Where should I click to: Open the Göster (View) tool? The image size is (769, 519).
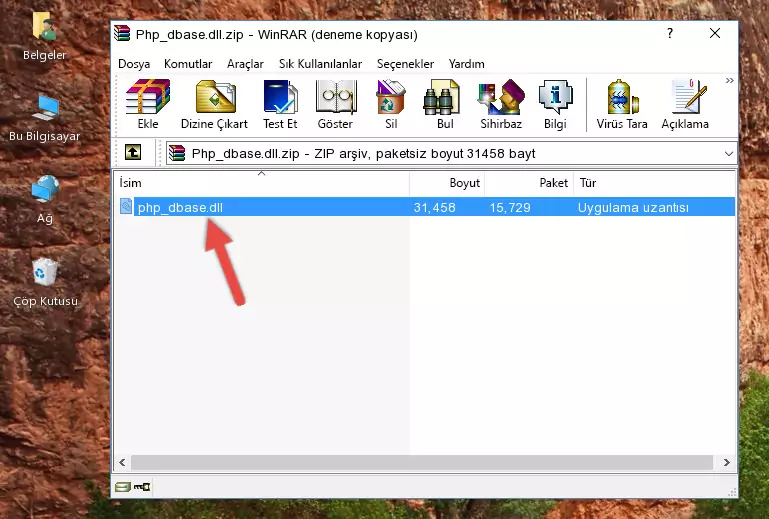335,104
